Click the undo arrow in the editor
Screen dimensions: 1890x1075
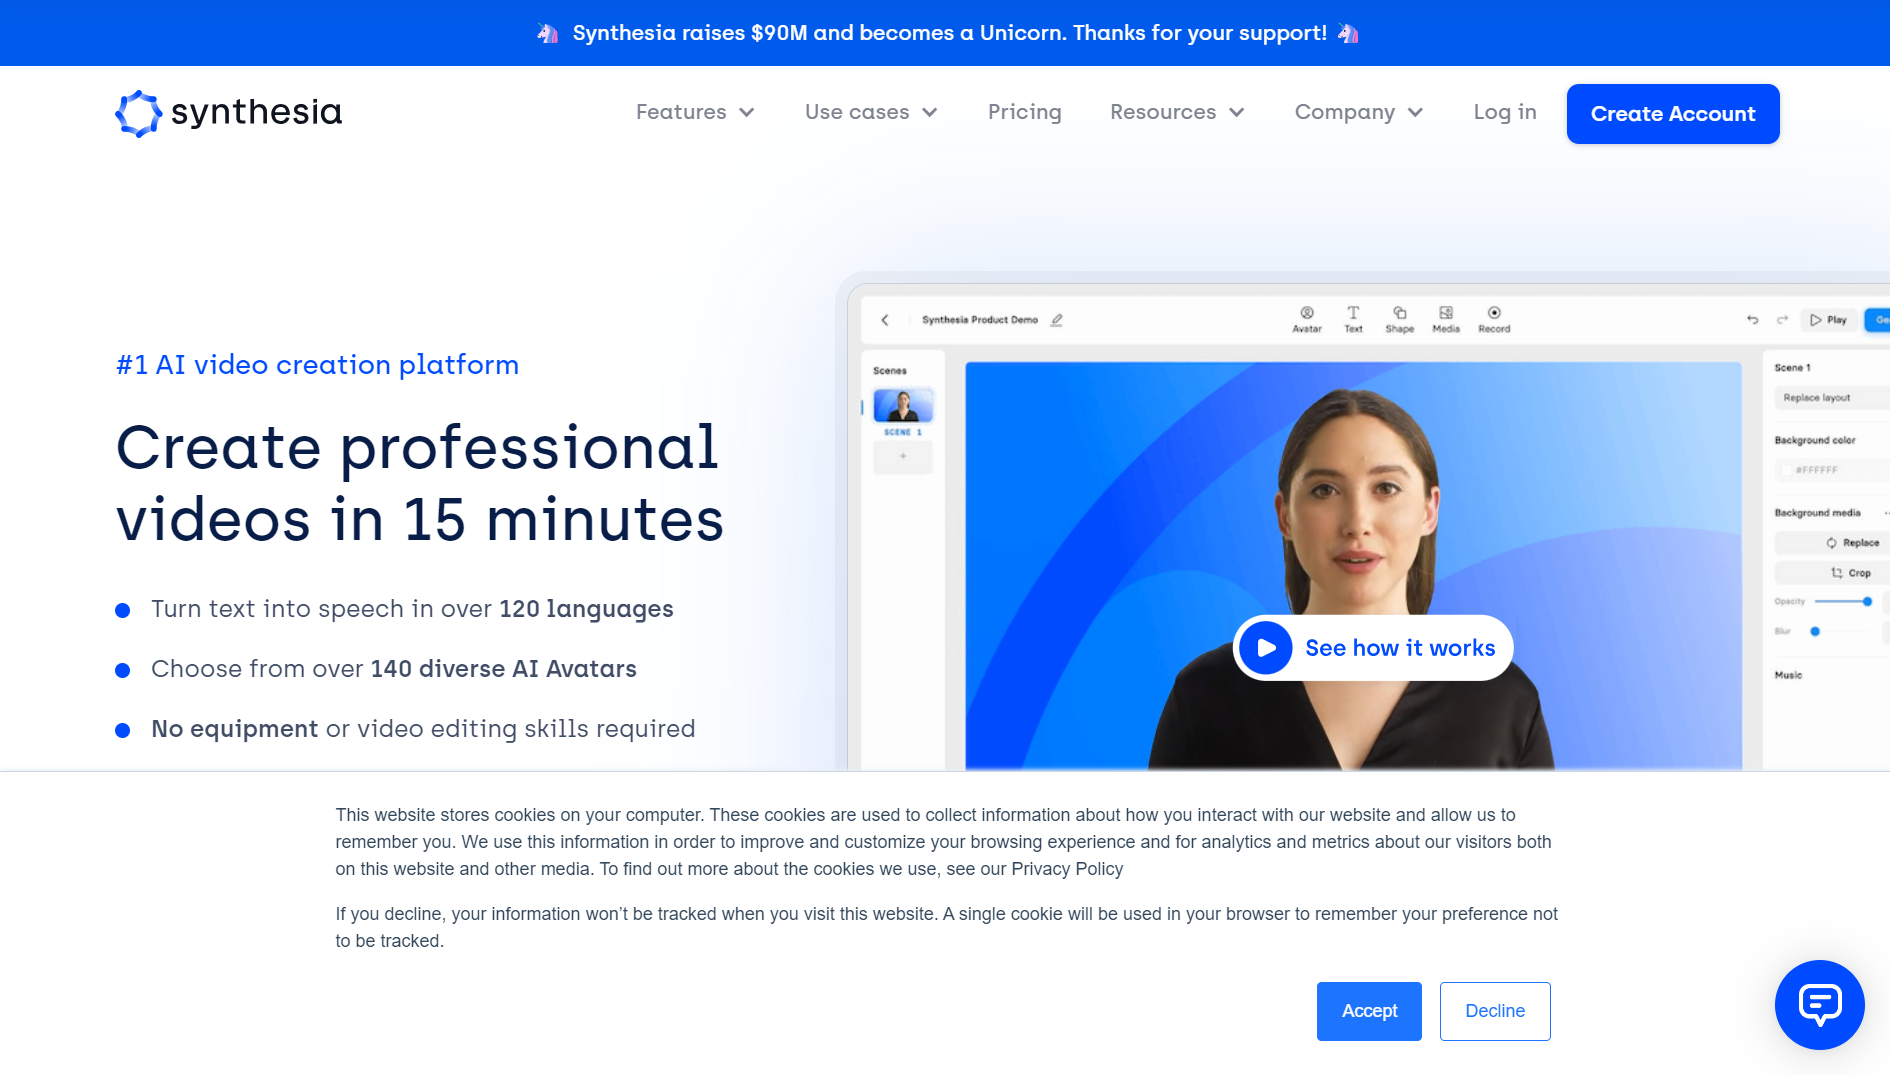pyautogui.click(x=1752, y=320)
